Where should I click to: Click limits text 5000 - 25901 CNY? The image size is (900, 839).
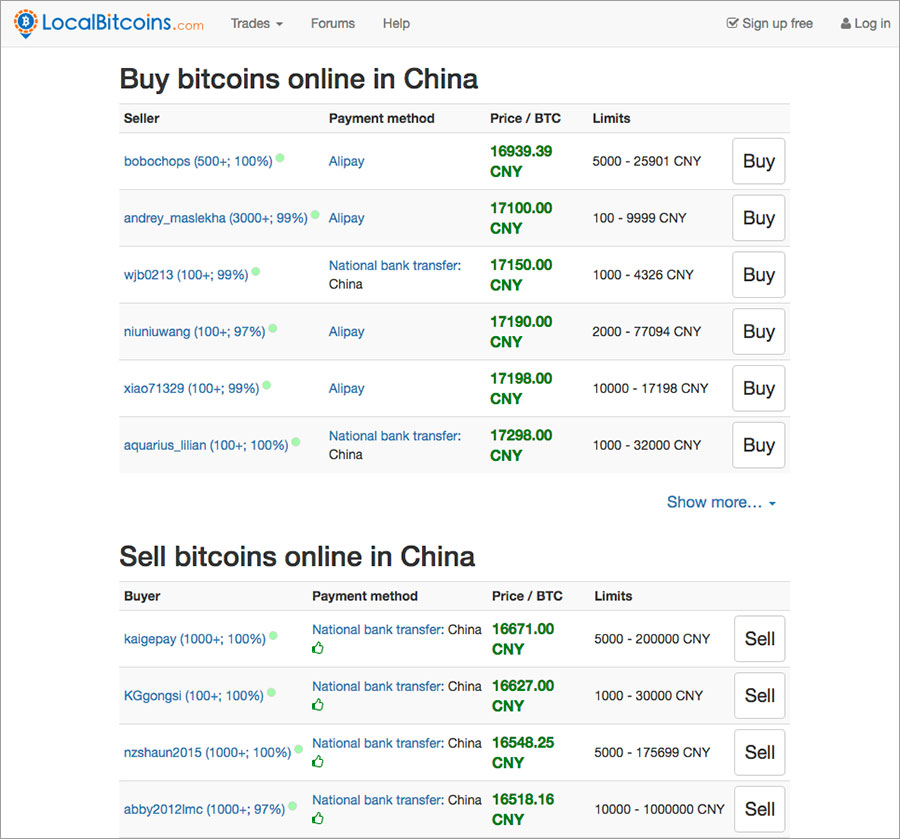click(647, 161)
